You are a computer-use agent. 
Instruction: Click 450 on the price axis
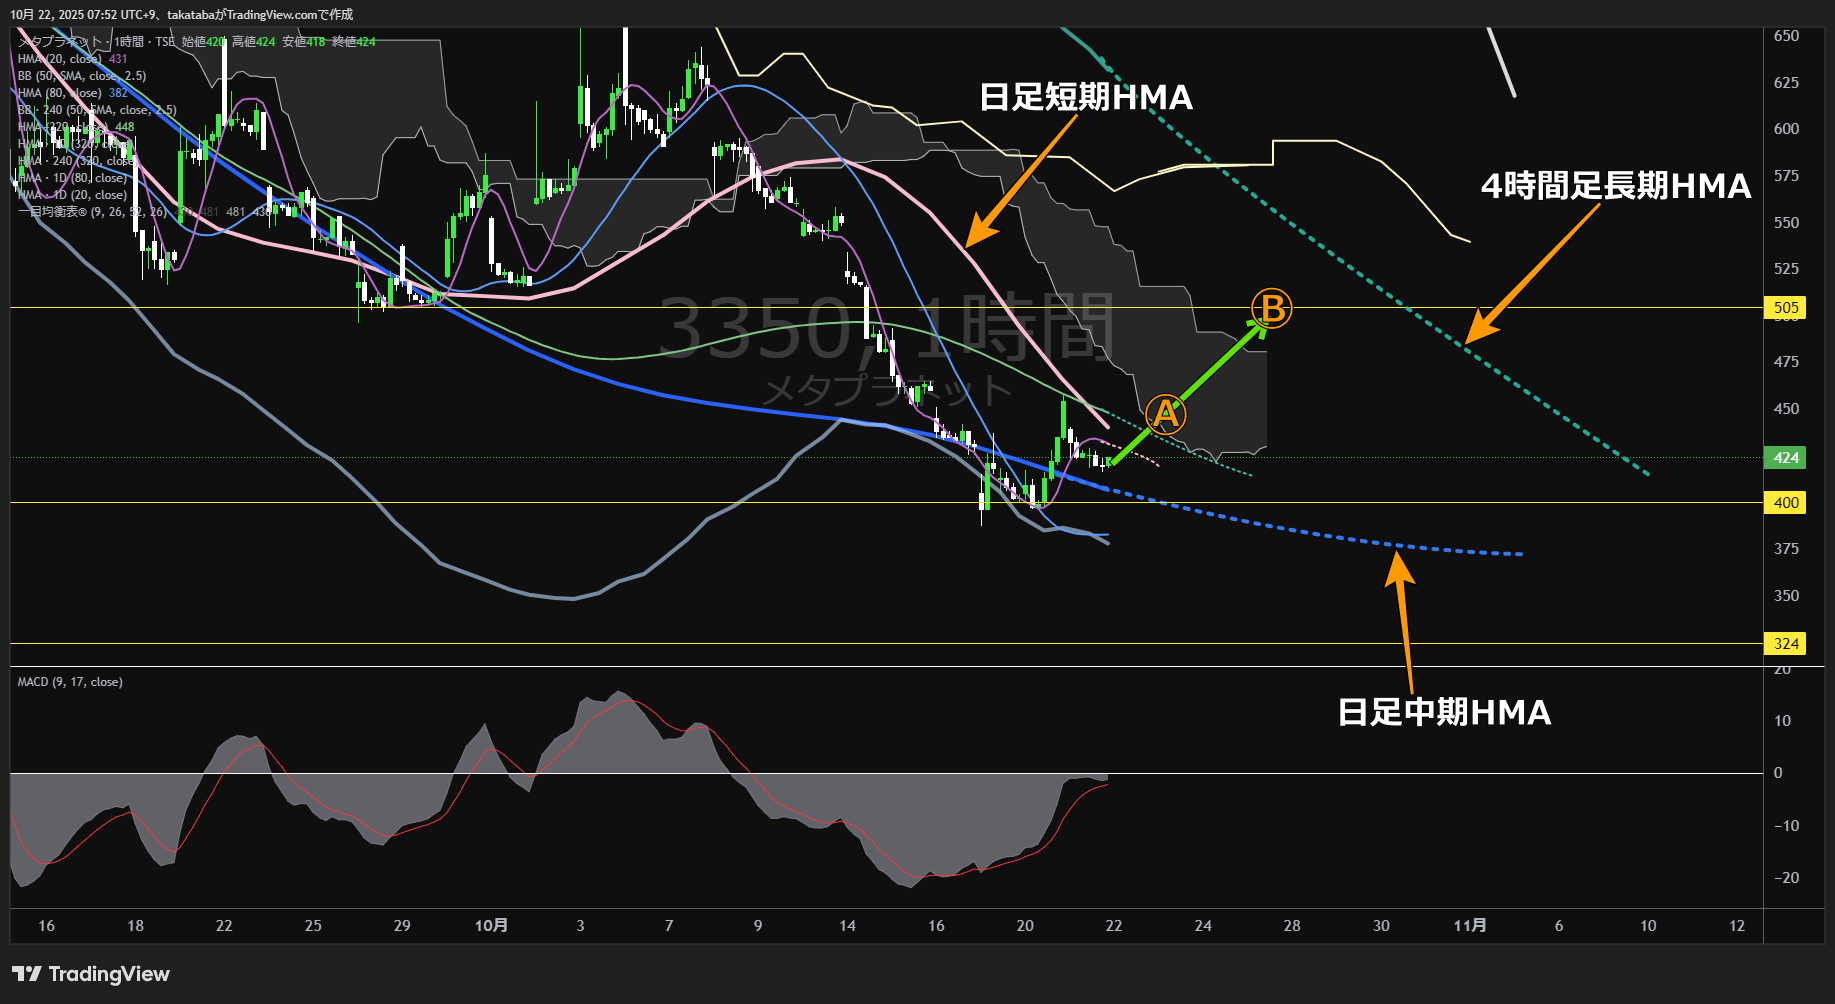point(1786,409)
